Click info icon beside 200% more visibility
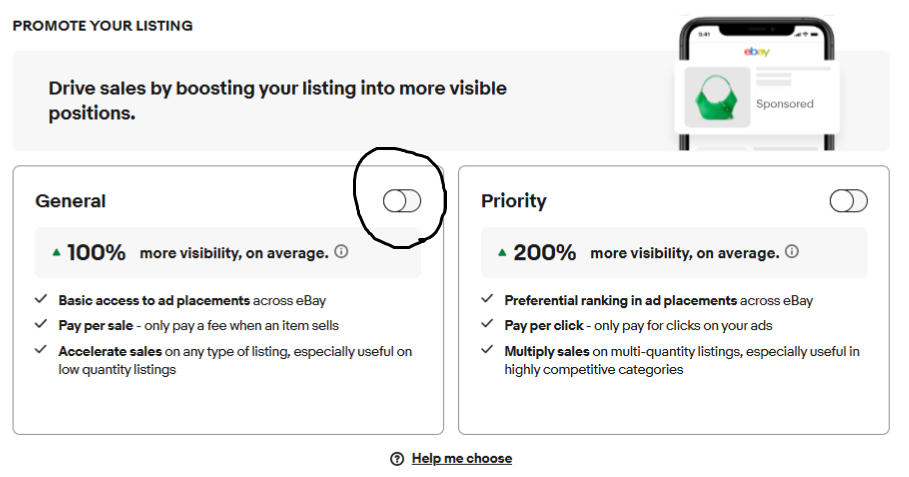 click(792, 252)
